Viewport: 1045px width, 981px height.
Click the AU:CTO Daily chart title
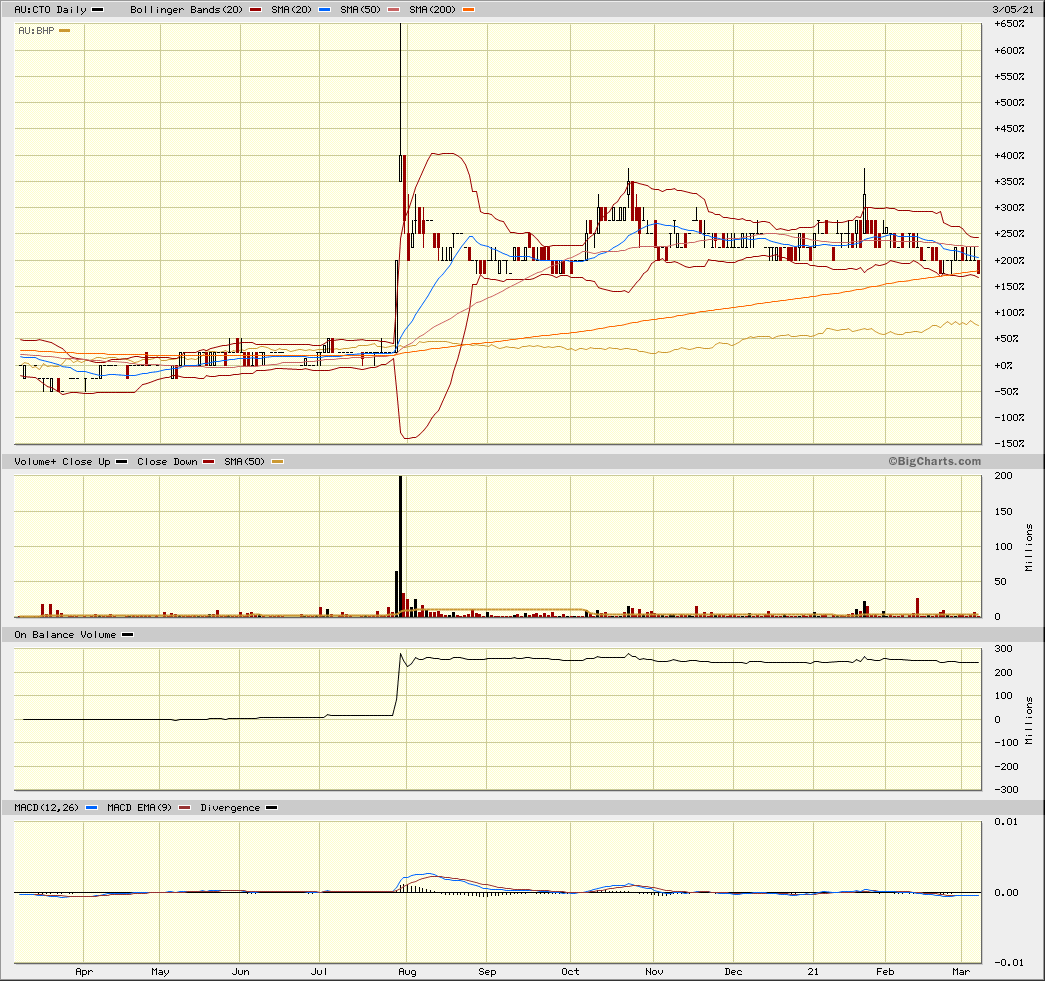point(50,10)
